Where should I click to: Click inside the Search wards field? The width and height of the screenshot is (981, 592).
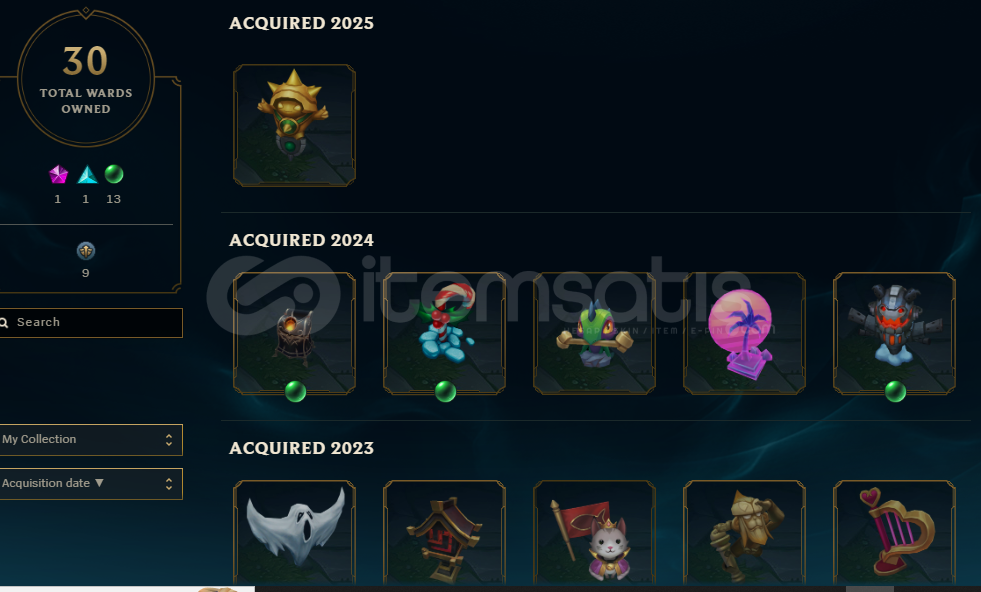coord(91,322)
